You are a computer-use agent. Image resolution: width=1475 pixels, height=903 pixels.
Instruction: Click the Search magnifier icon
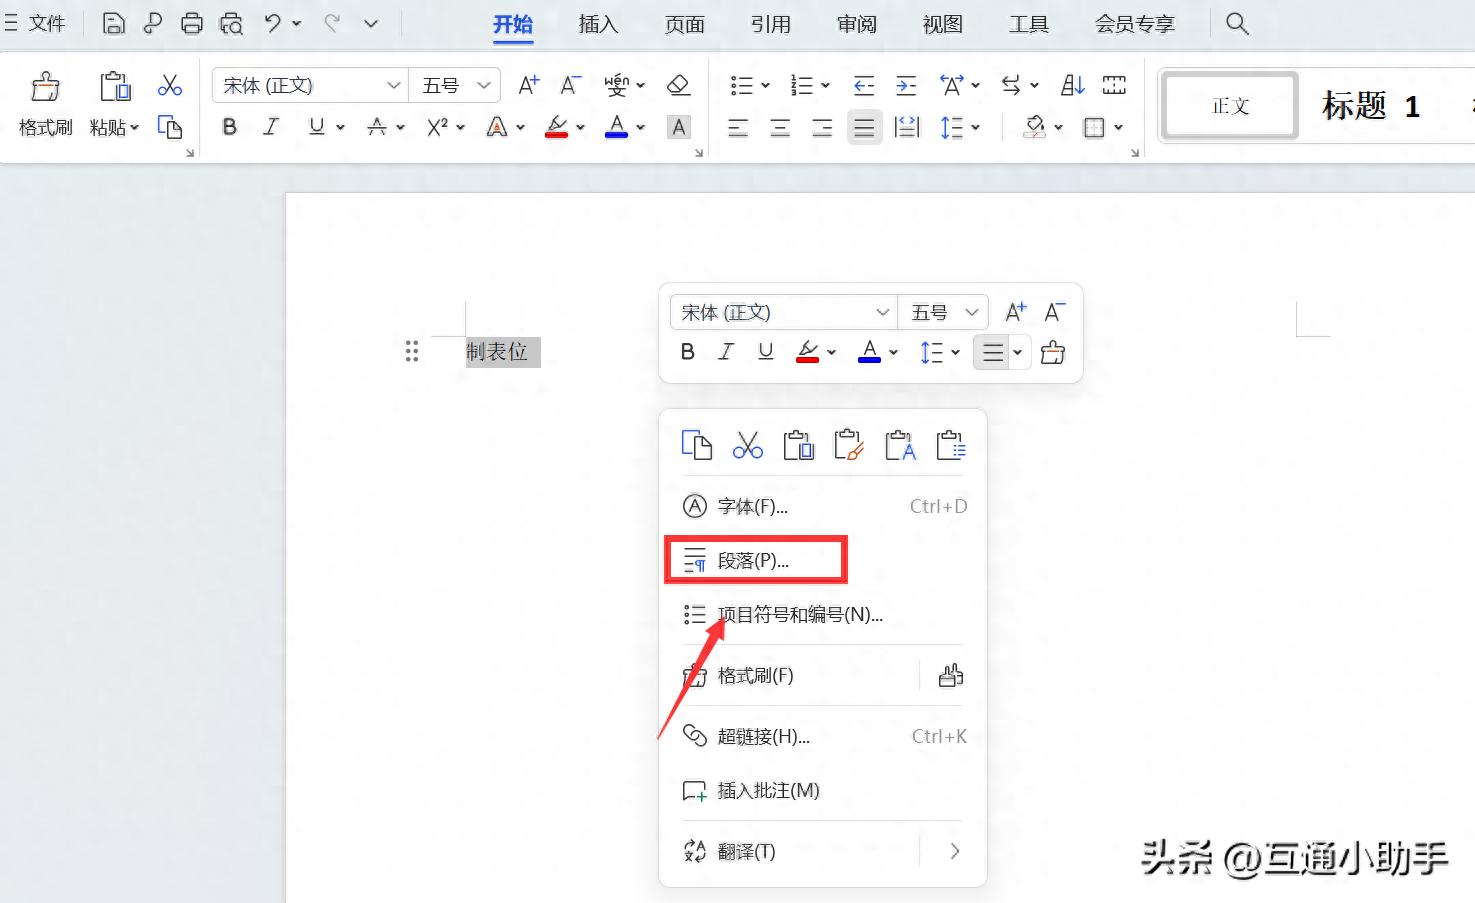pyautogui.click(x=1237, y=23)
